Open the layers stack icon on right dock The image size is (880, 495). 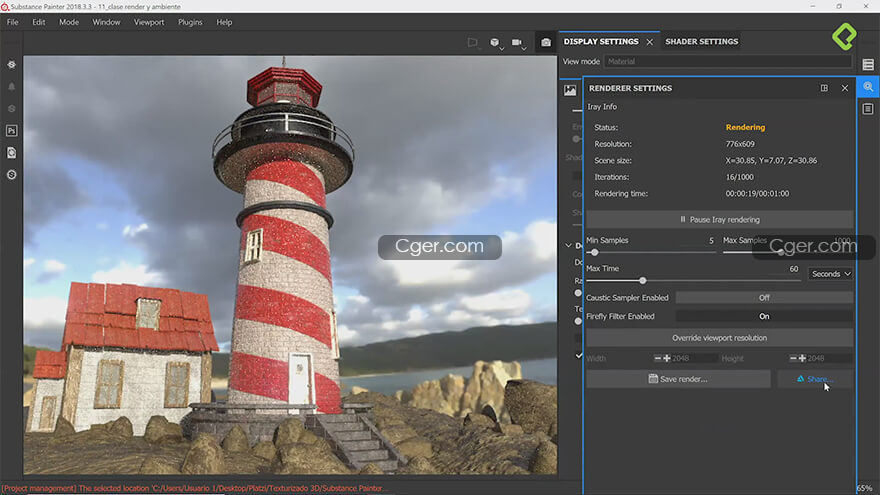[868, 65]
